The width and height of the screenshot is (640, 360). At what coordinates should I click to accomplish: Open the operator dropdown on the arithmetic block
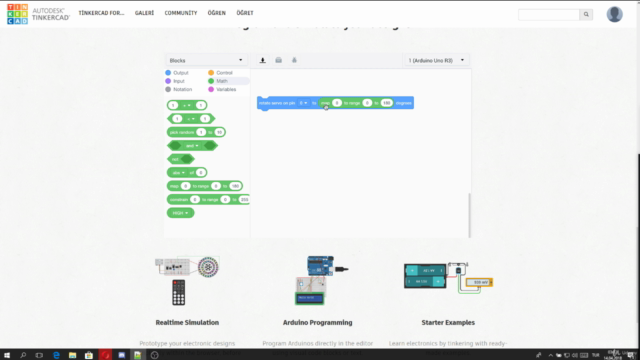pos(187,105)
